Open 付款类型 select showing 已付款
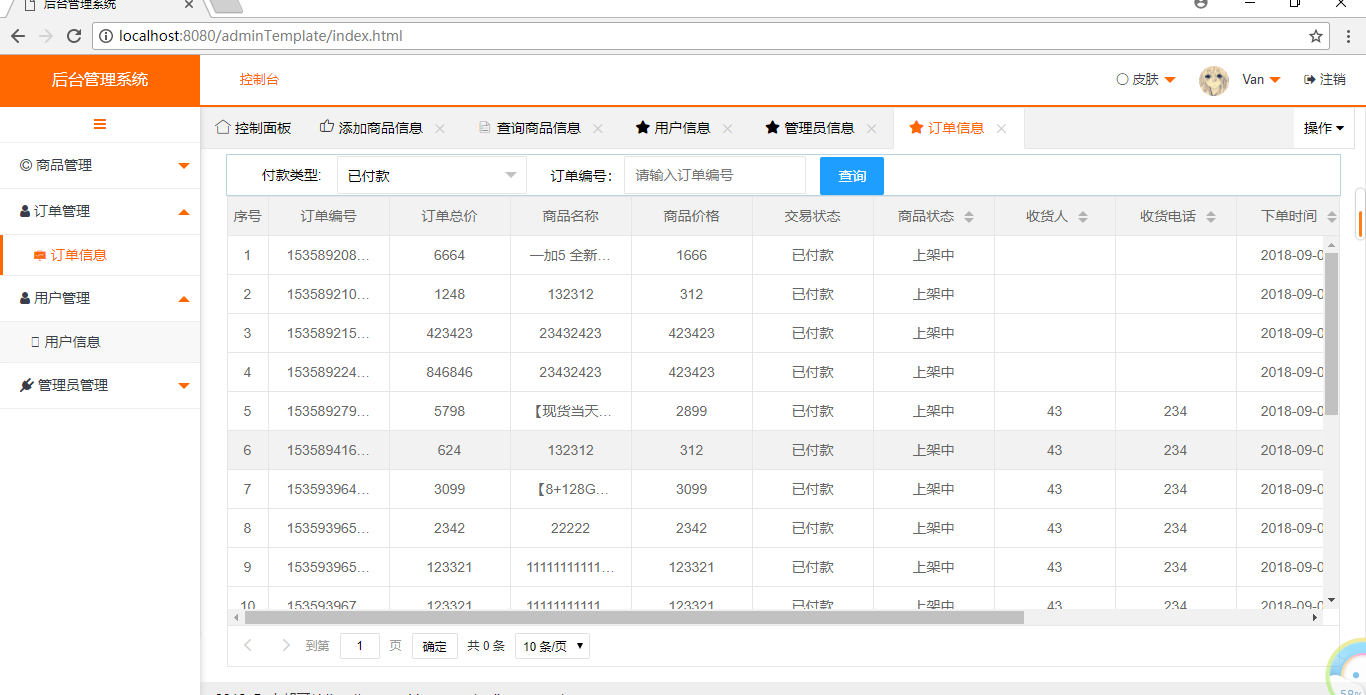Screen dimensions: 1366x695 [432, 176]
